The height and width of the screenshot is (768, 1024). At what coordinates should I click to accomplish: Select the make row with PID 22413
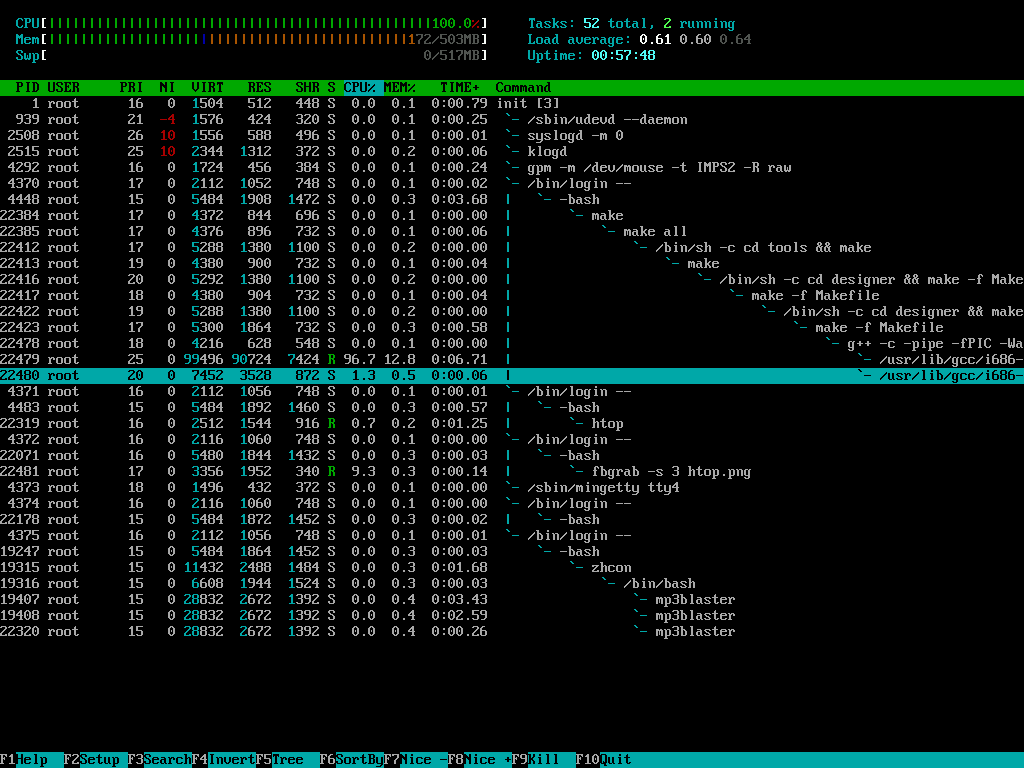point(512,263)
